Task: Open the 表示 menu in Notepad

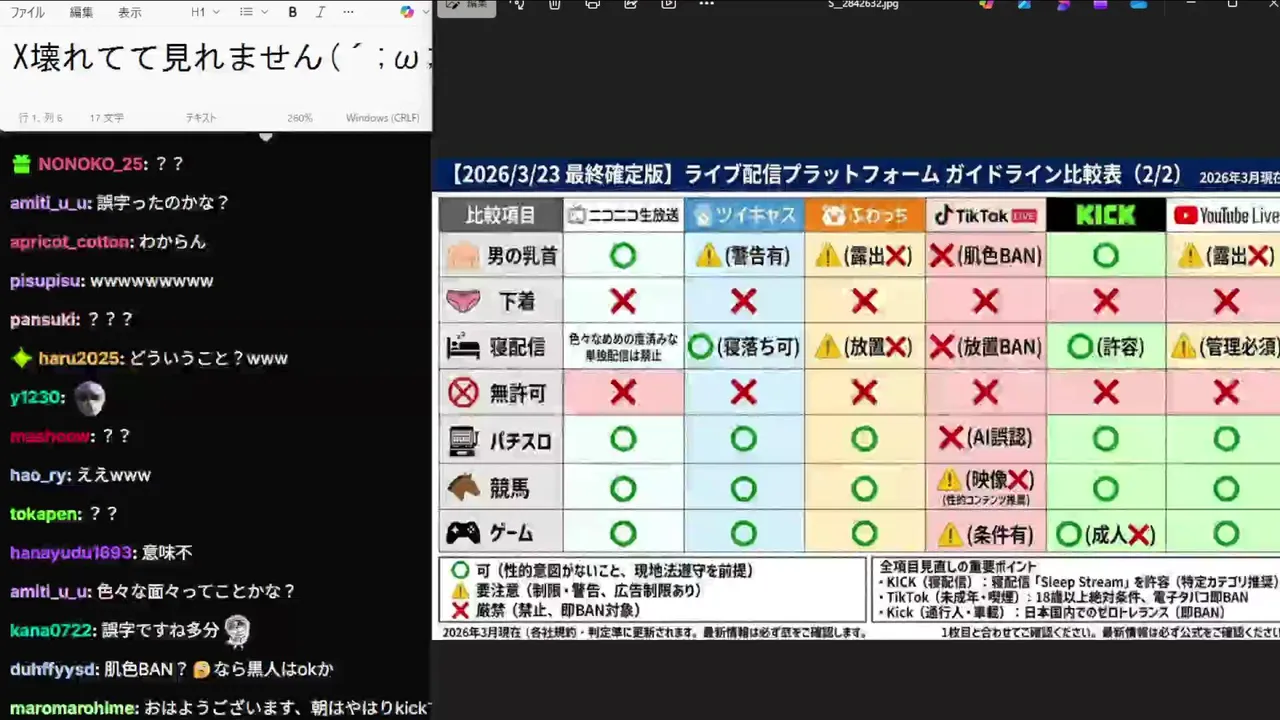Action: pyautogui.click(x=129, y=12)
